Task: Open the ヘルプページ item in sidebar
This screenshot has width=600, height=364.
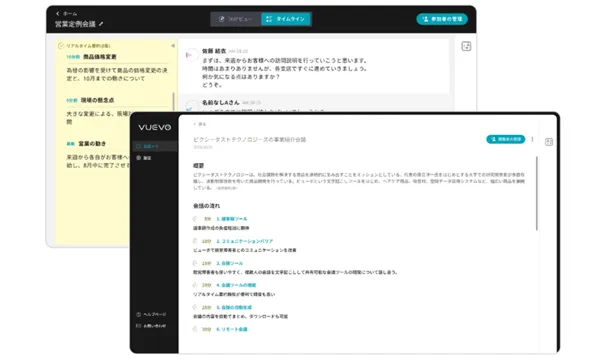Action: (x=151, y=314)
